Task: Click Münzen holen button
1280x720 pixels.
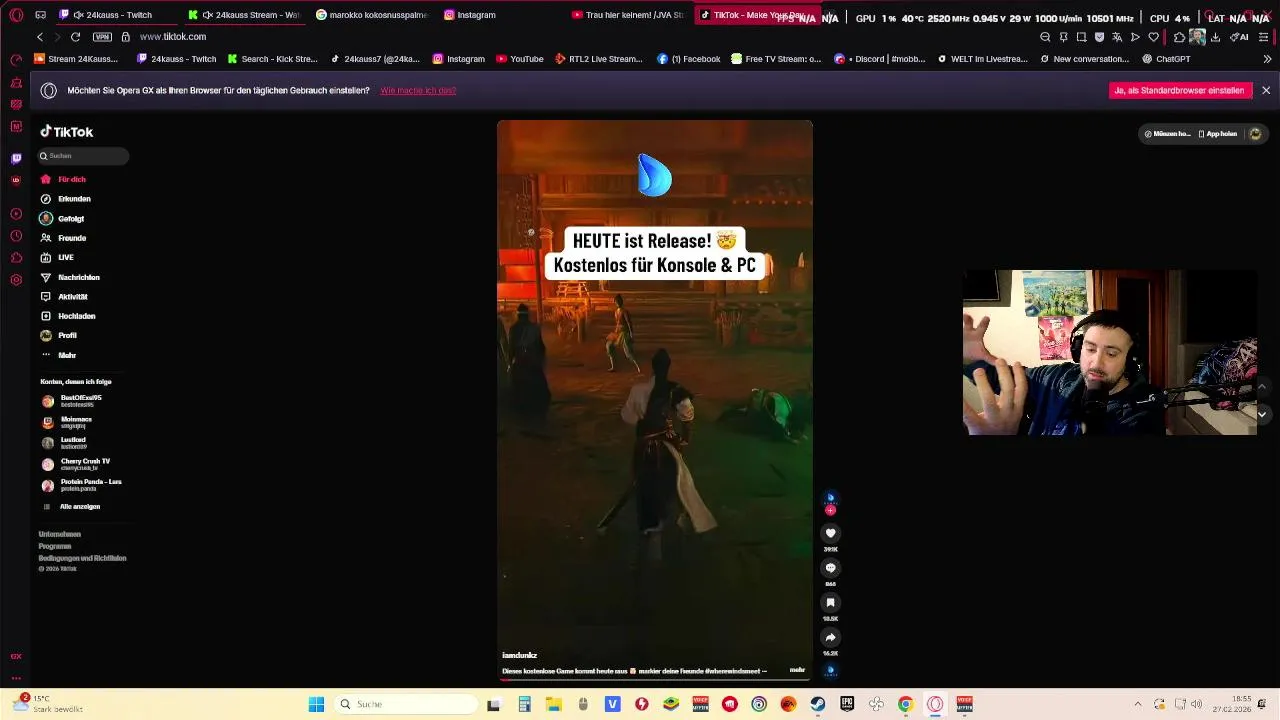Action: [1168, 133]
